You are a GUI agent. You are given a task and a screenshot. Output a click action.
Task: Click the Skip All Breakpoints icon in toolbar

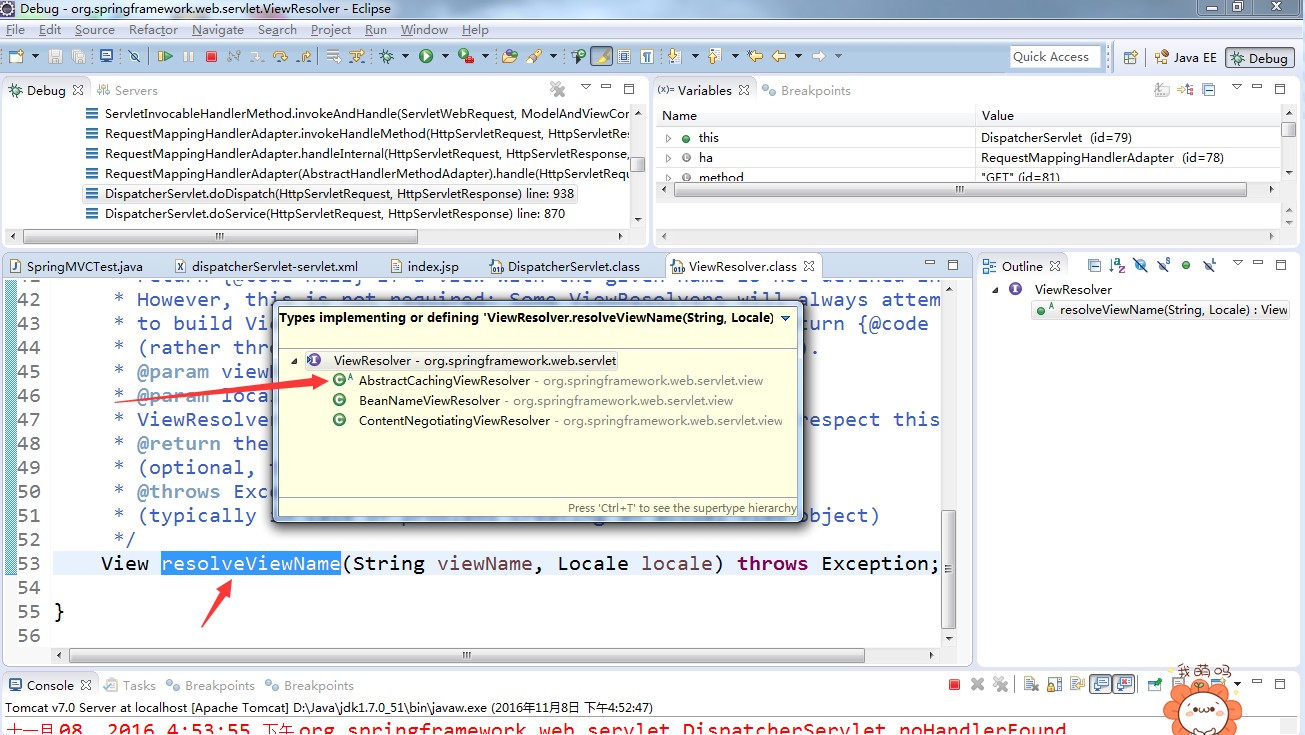(134, 56)
